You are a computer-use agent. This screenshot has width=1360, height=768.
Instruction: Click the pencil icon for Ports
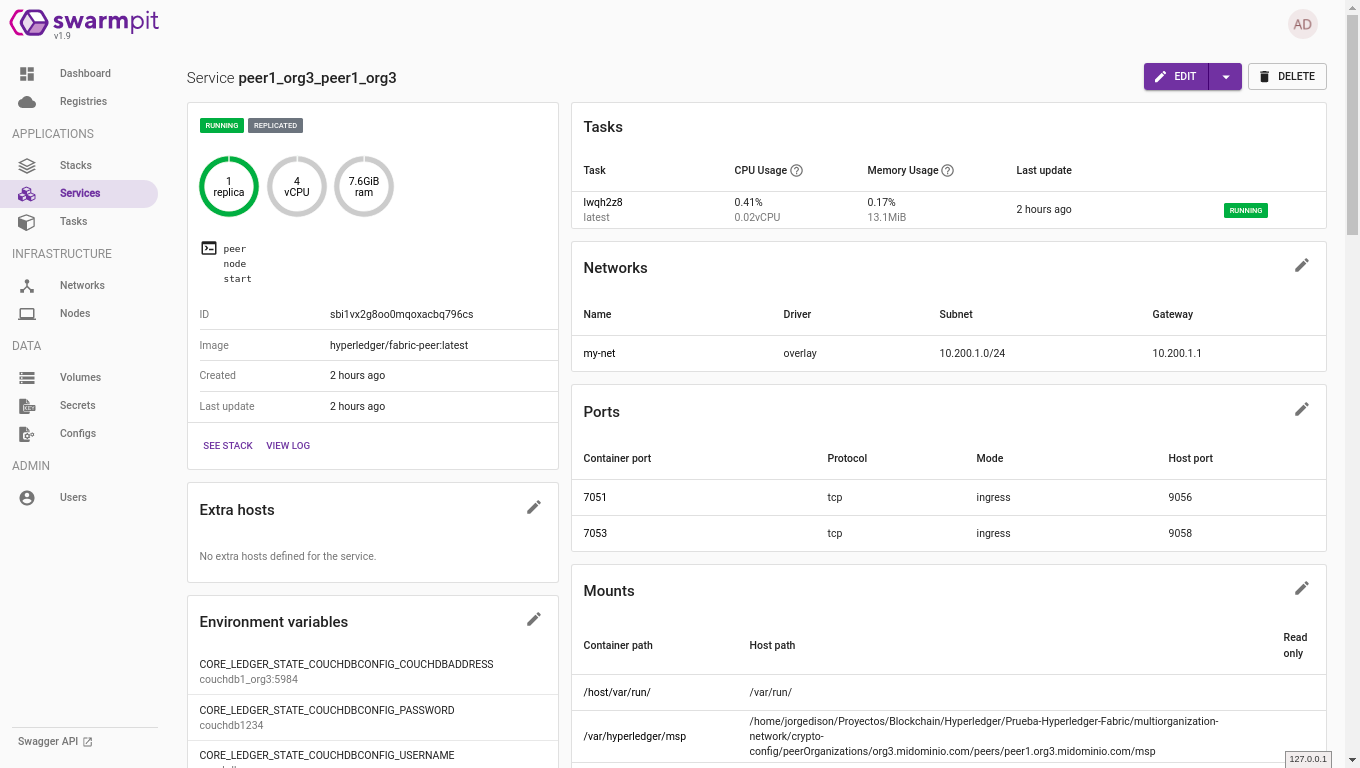[x=1301, y=409]
